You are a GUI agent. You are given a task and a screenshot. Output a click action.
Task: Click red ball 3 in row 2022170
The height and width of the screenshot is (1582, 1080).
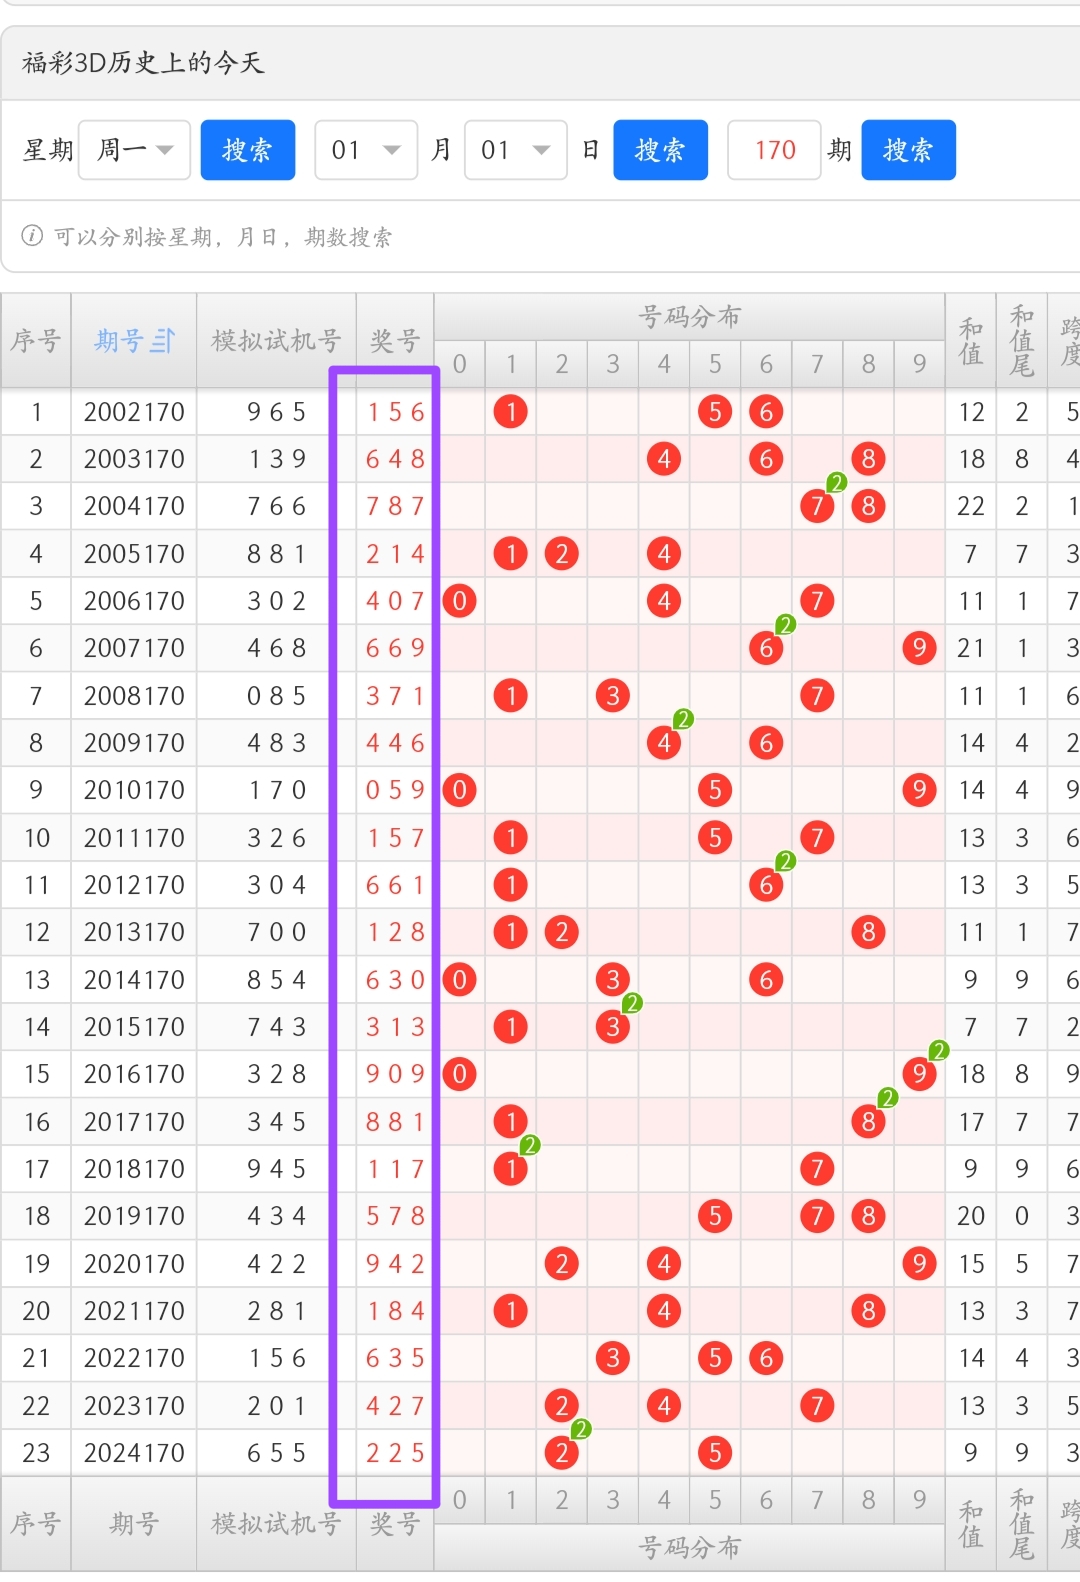[613, 1358]
